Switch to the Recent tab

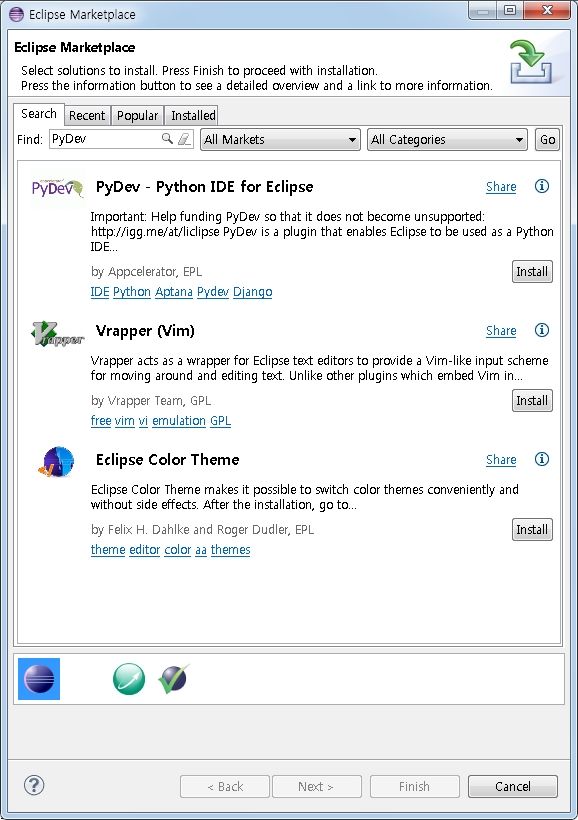tap(87, 116)
